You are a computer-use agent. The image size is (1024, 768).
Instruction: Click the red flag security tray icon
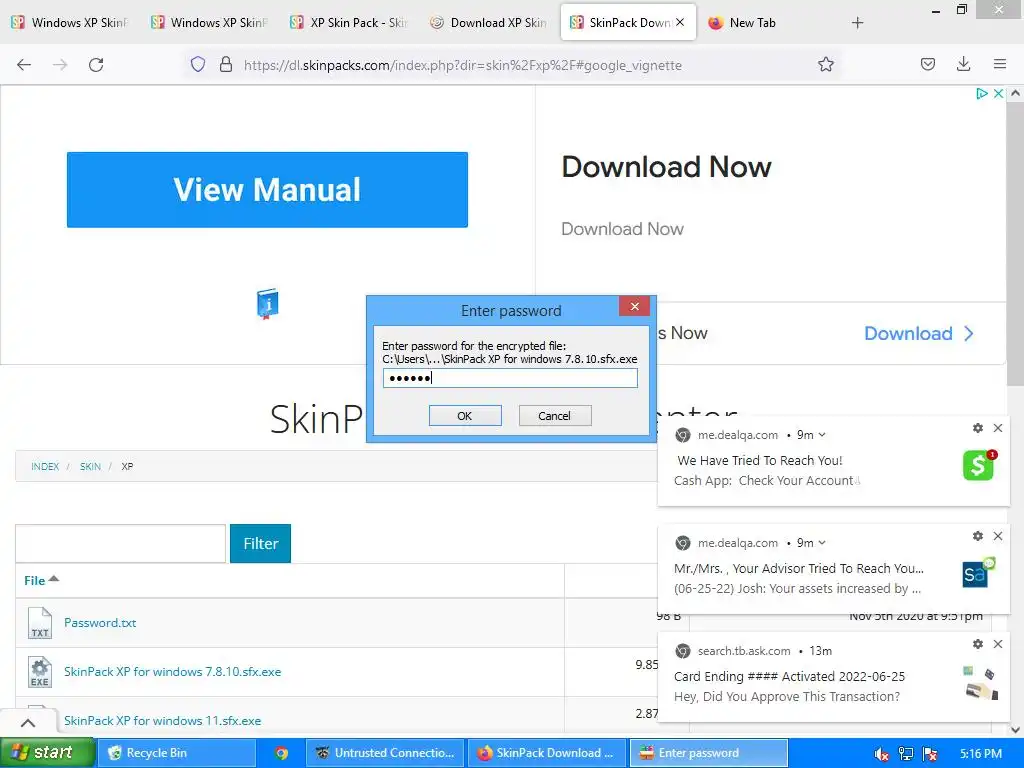(x=930, y=754)
